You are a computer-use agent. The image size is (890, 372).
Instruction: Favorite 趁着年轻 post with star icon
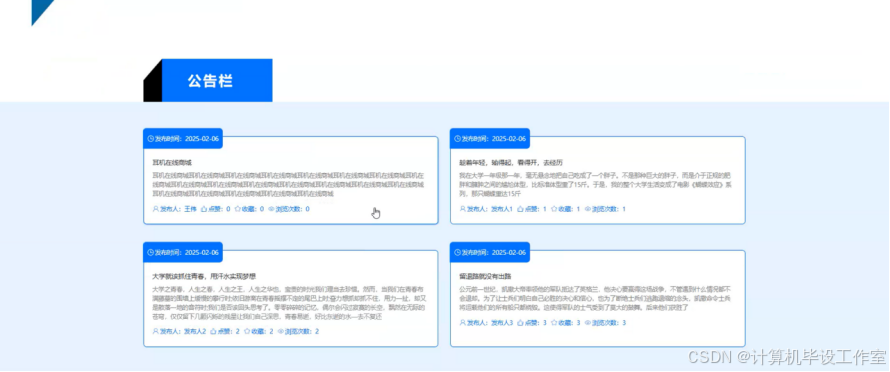coord(554,209)
